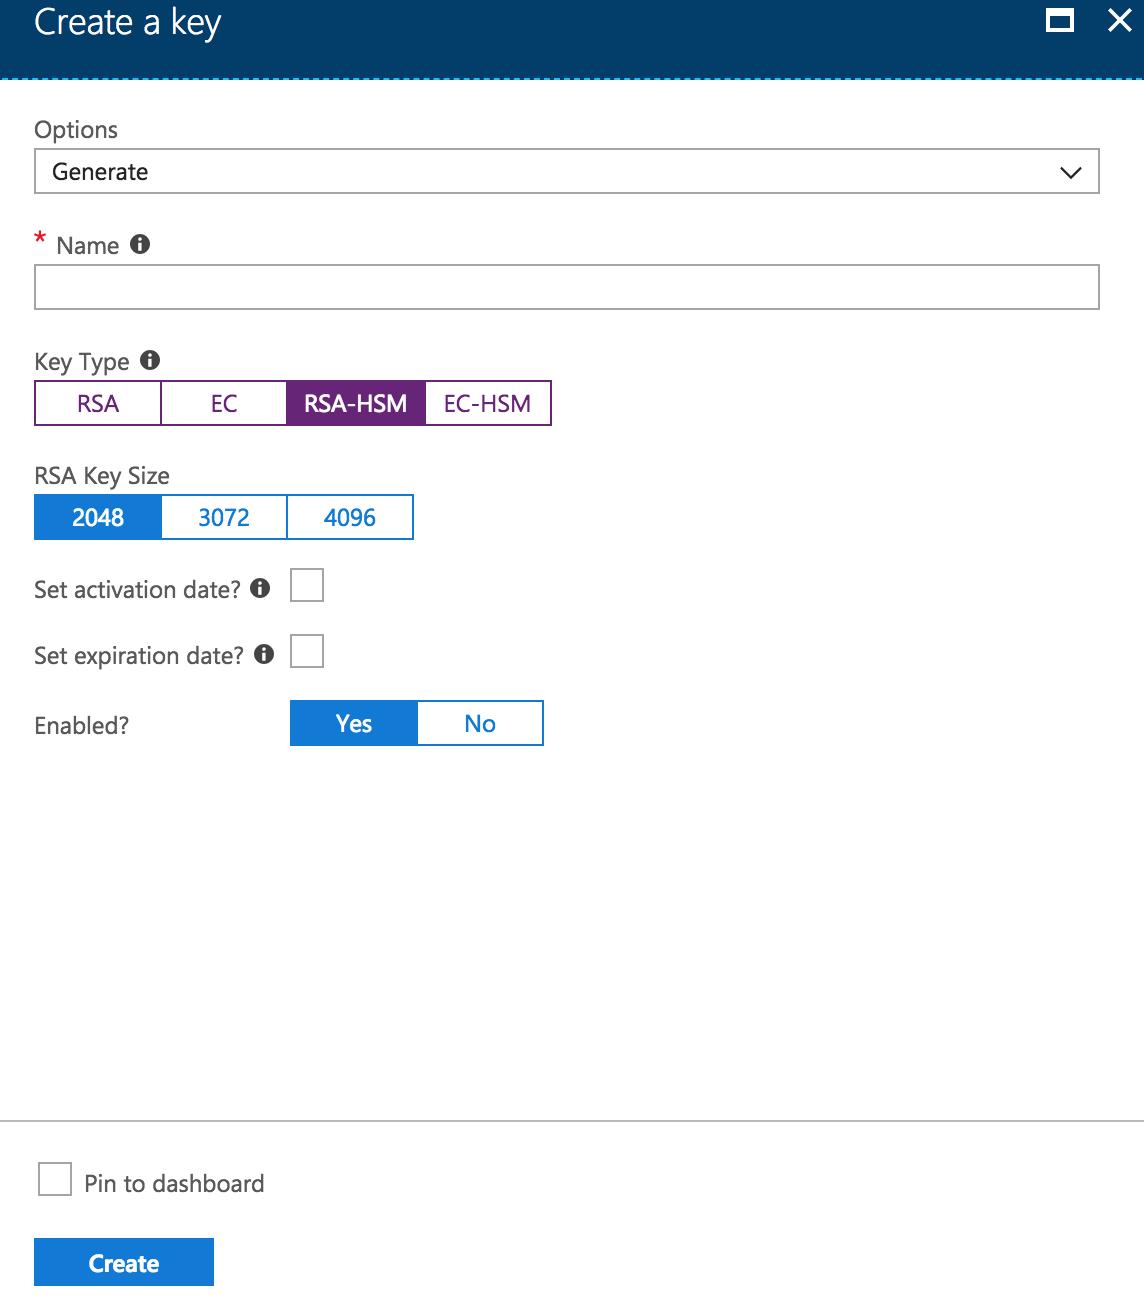The width and height of the screenshot is (1144, 1306).
Task: Click the activation date info icon
Action: [260, 588]
